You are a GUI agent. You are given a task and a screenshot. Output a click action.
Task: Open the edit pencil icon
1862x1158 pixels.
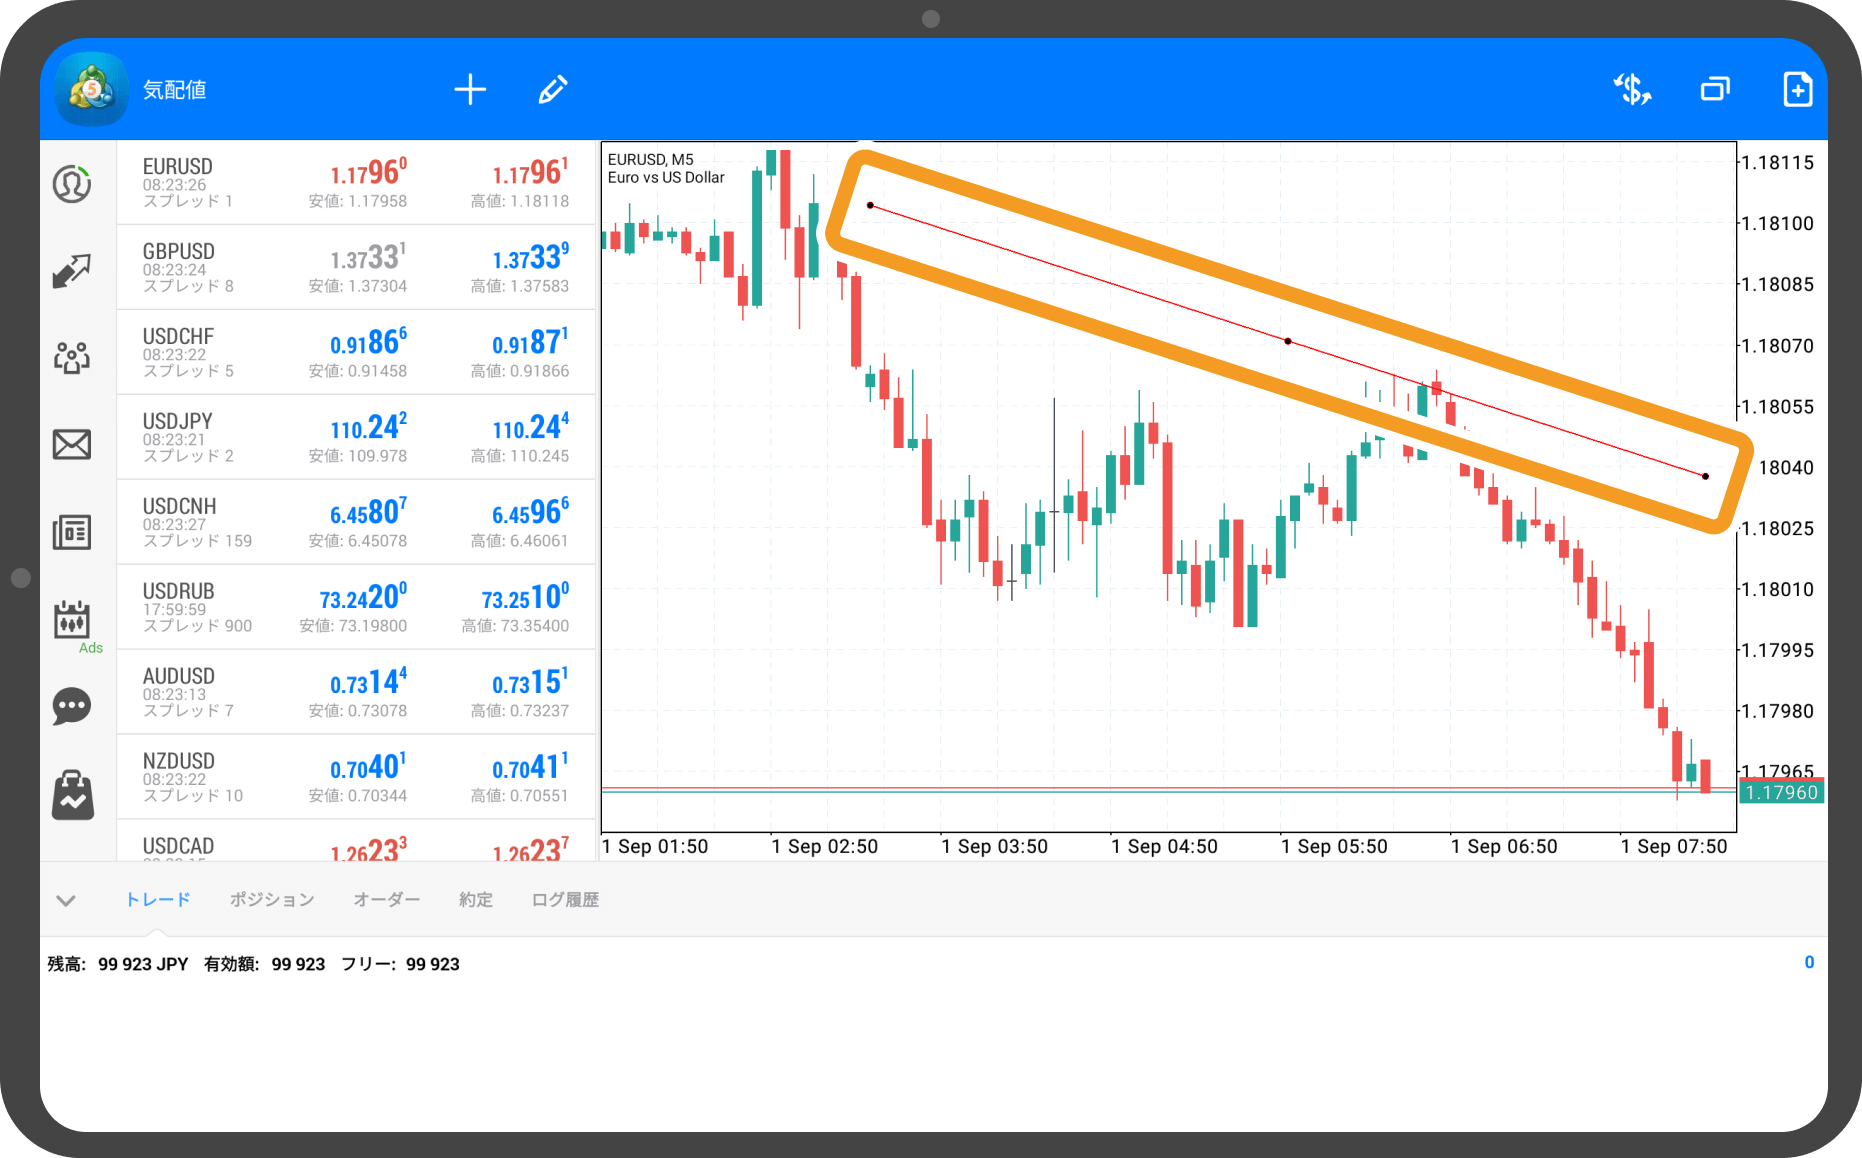pos(553,89)
